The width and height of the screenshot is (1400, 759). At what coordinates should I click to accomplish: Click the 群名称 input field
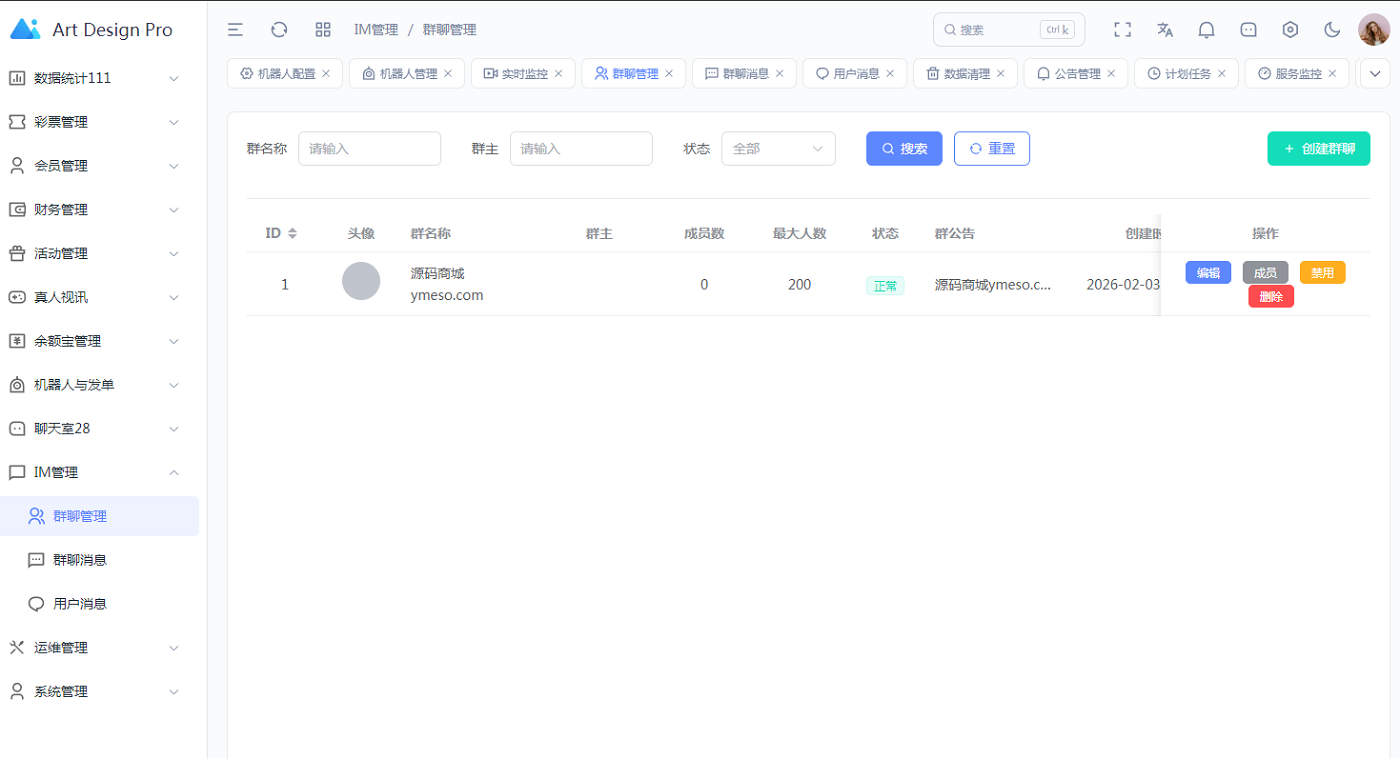pos(369,149)
